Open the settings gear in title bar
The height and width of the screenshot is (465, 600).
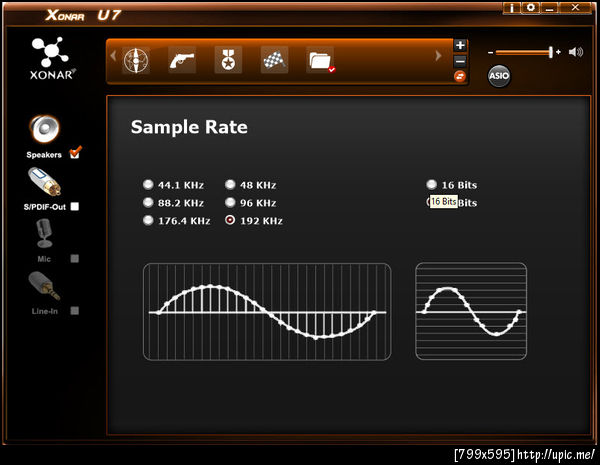531,8
